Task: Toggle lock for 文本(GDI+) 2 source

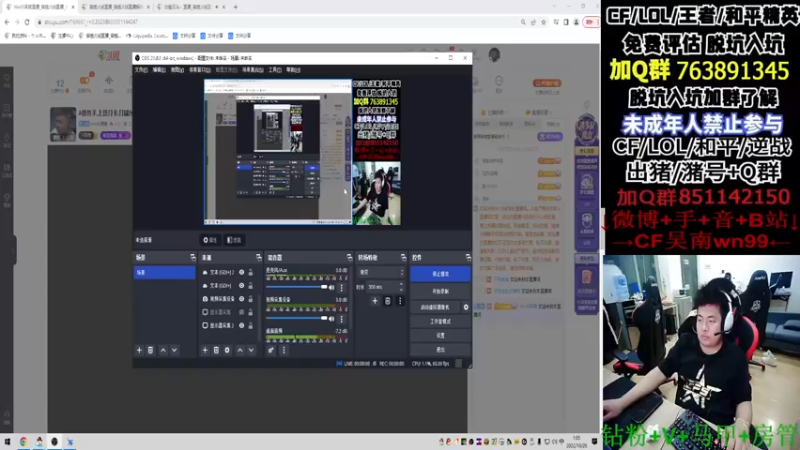Action: (251, 272)
